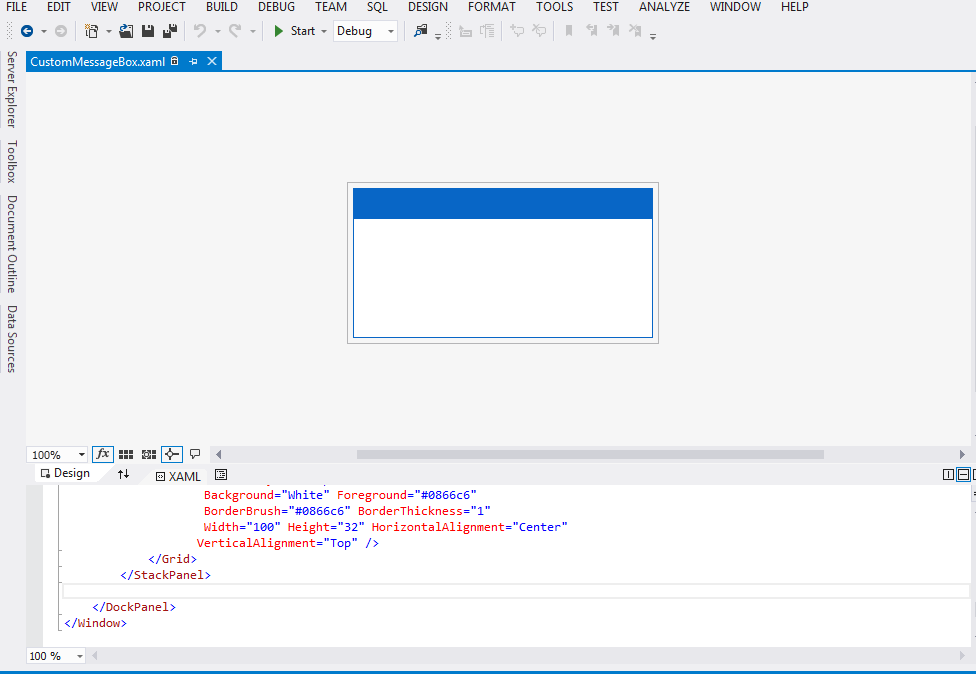
Task: Open Find in Files from the toolbar
Action: coord(421,30)
